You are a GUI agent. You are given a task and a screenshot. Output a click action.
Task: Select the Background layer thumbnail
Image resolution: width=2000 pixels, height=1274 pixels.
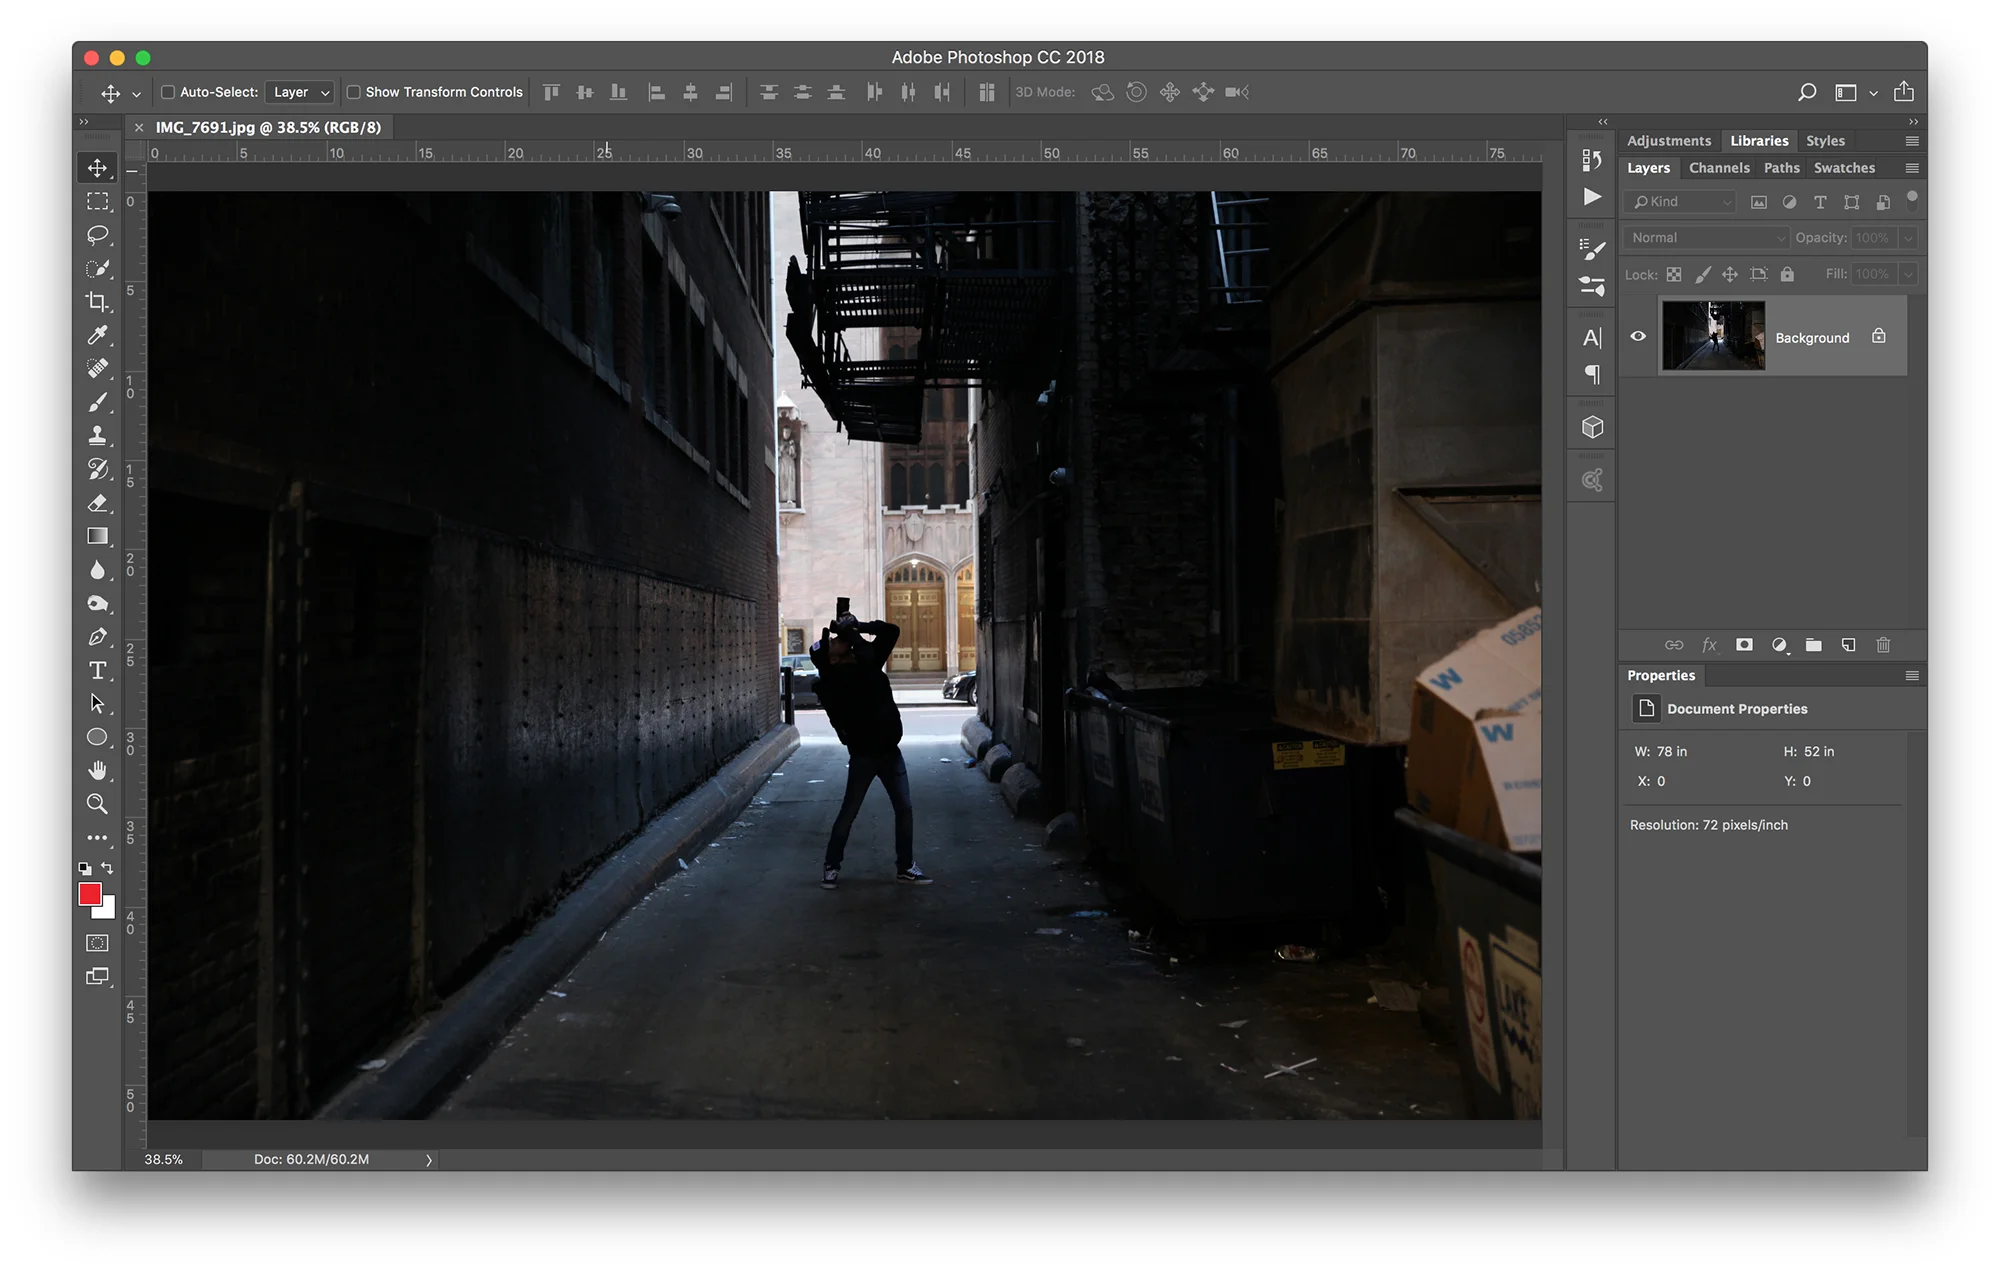(1714, 336)
